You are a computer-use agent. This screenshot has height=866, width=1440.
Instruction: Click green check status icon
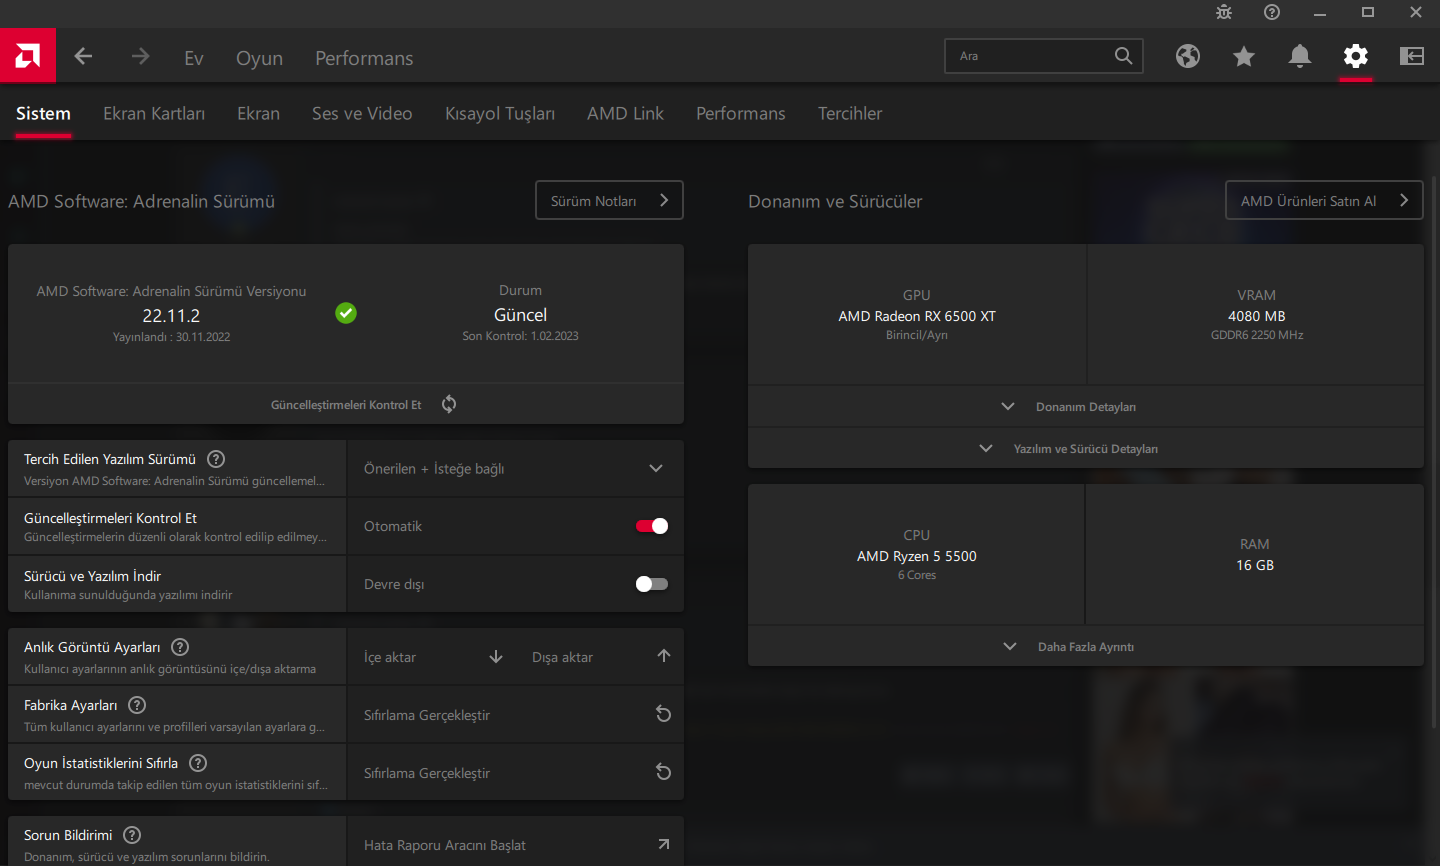[346, 313]
